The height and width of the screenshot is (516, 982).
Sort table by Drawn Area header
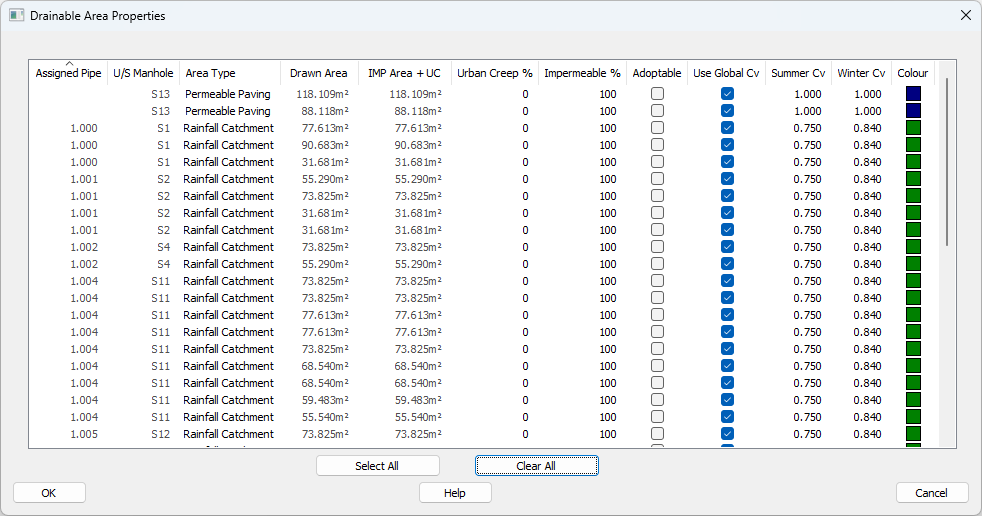tap(319, 73)
